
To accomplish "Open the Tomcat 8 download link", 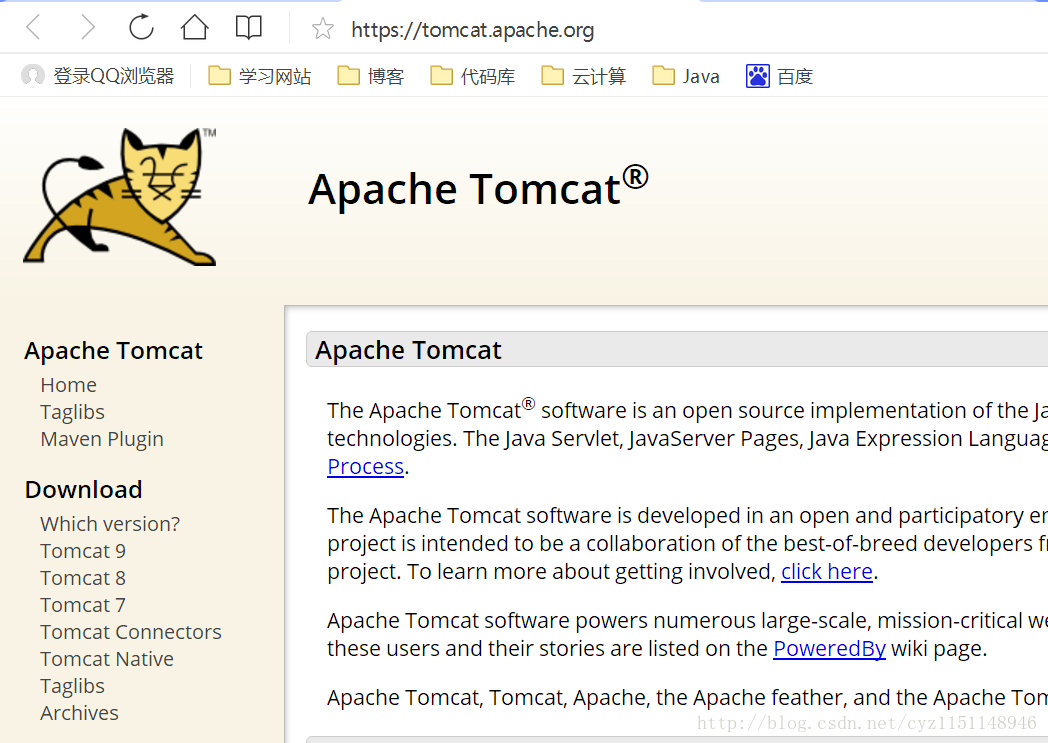I will tap(83, 578).
